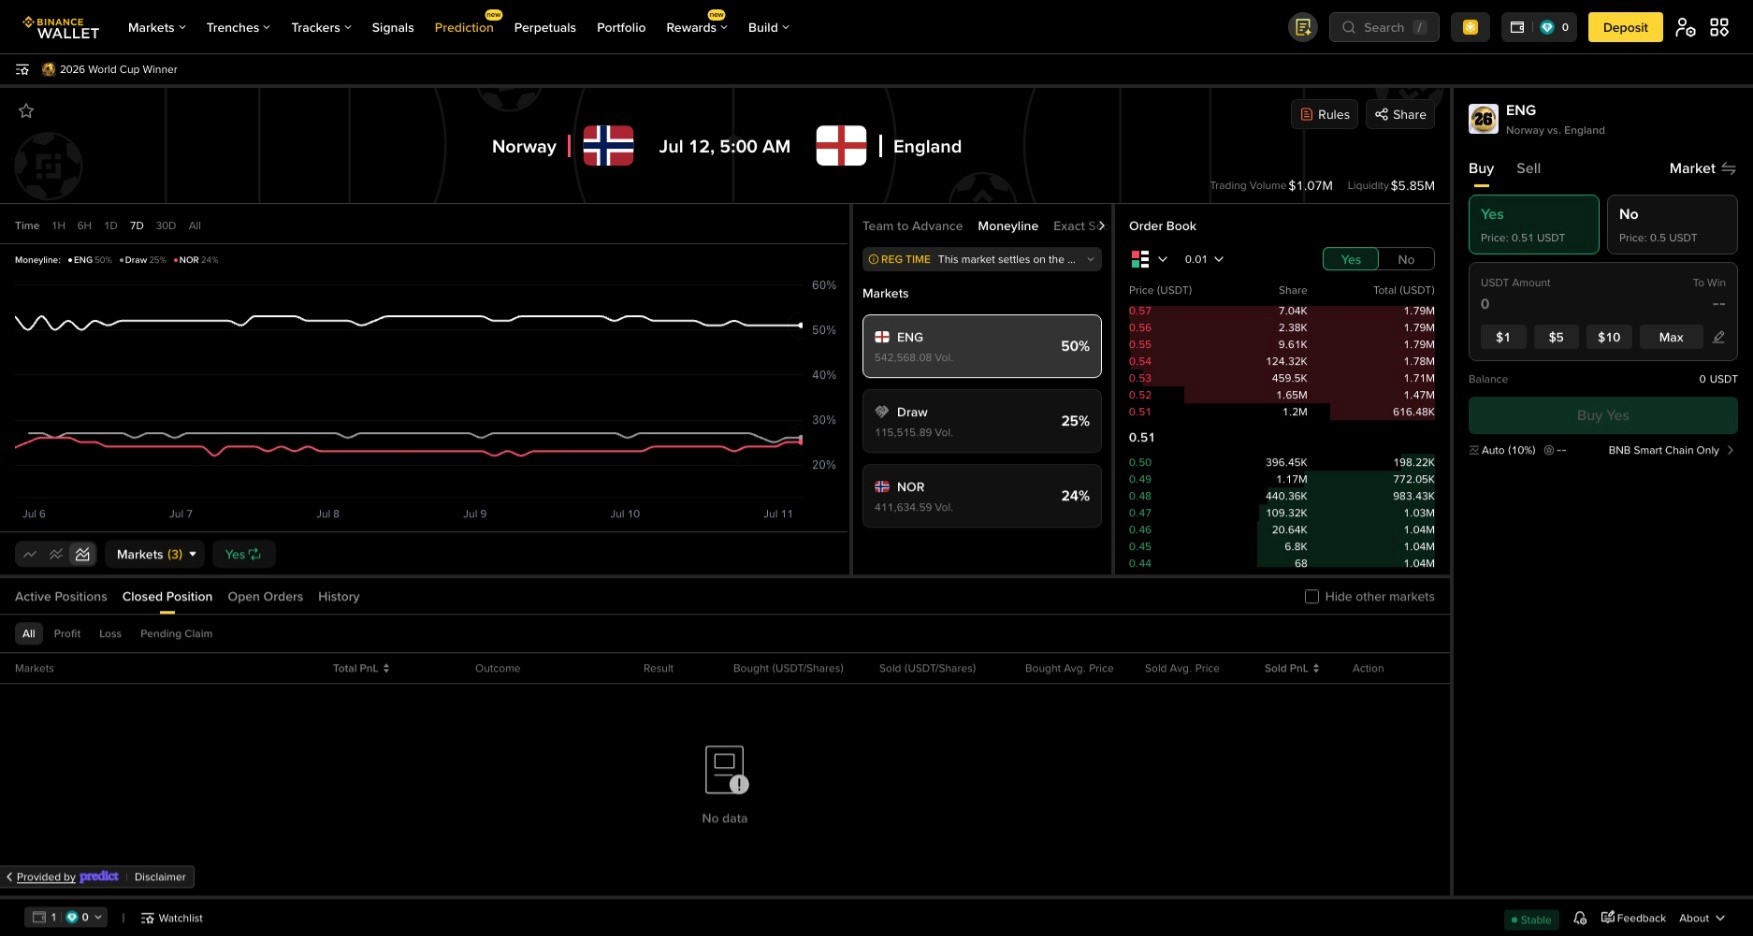Open the wallet icon in header
This screenshot has height=936, width=1753.
click(x=1517, y=27)
